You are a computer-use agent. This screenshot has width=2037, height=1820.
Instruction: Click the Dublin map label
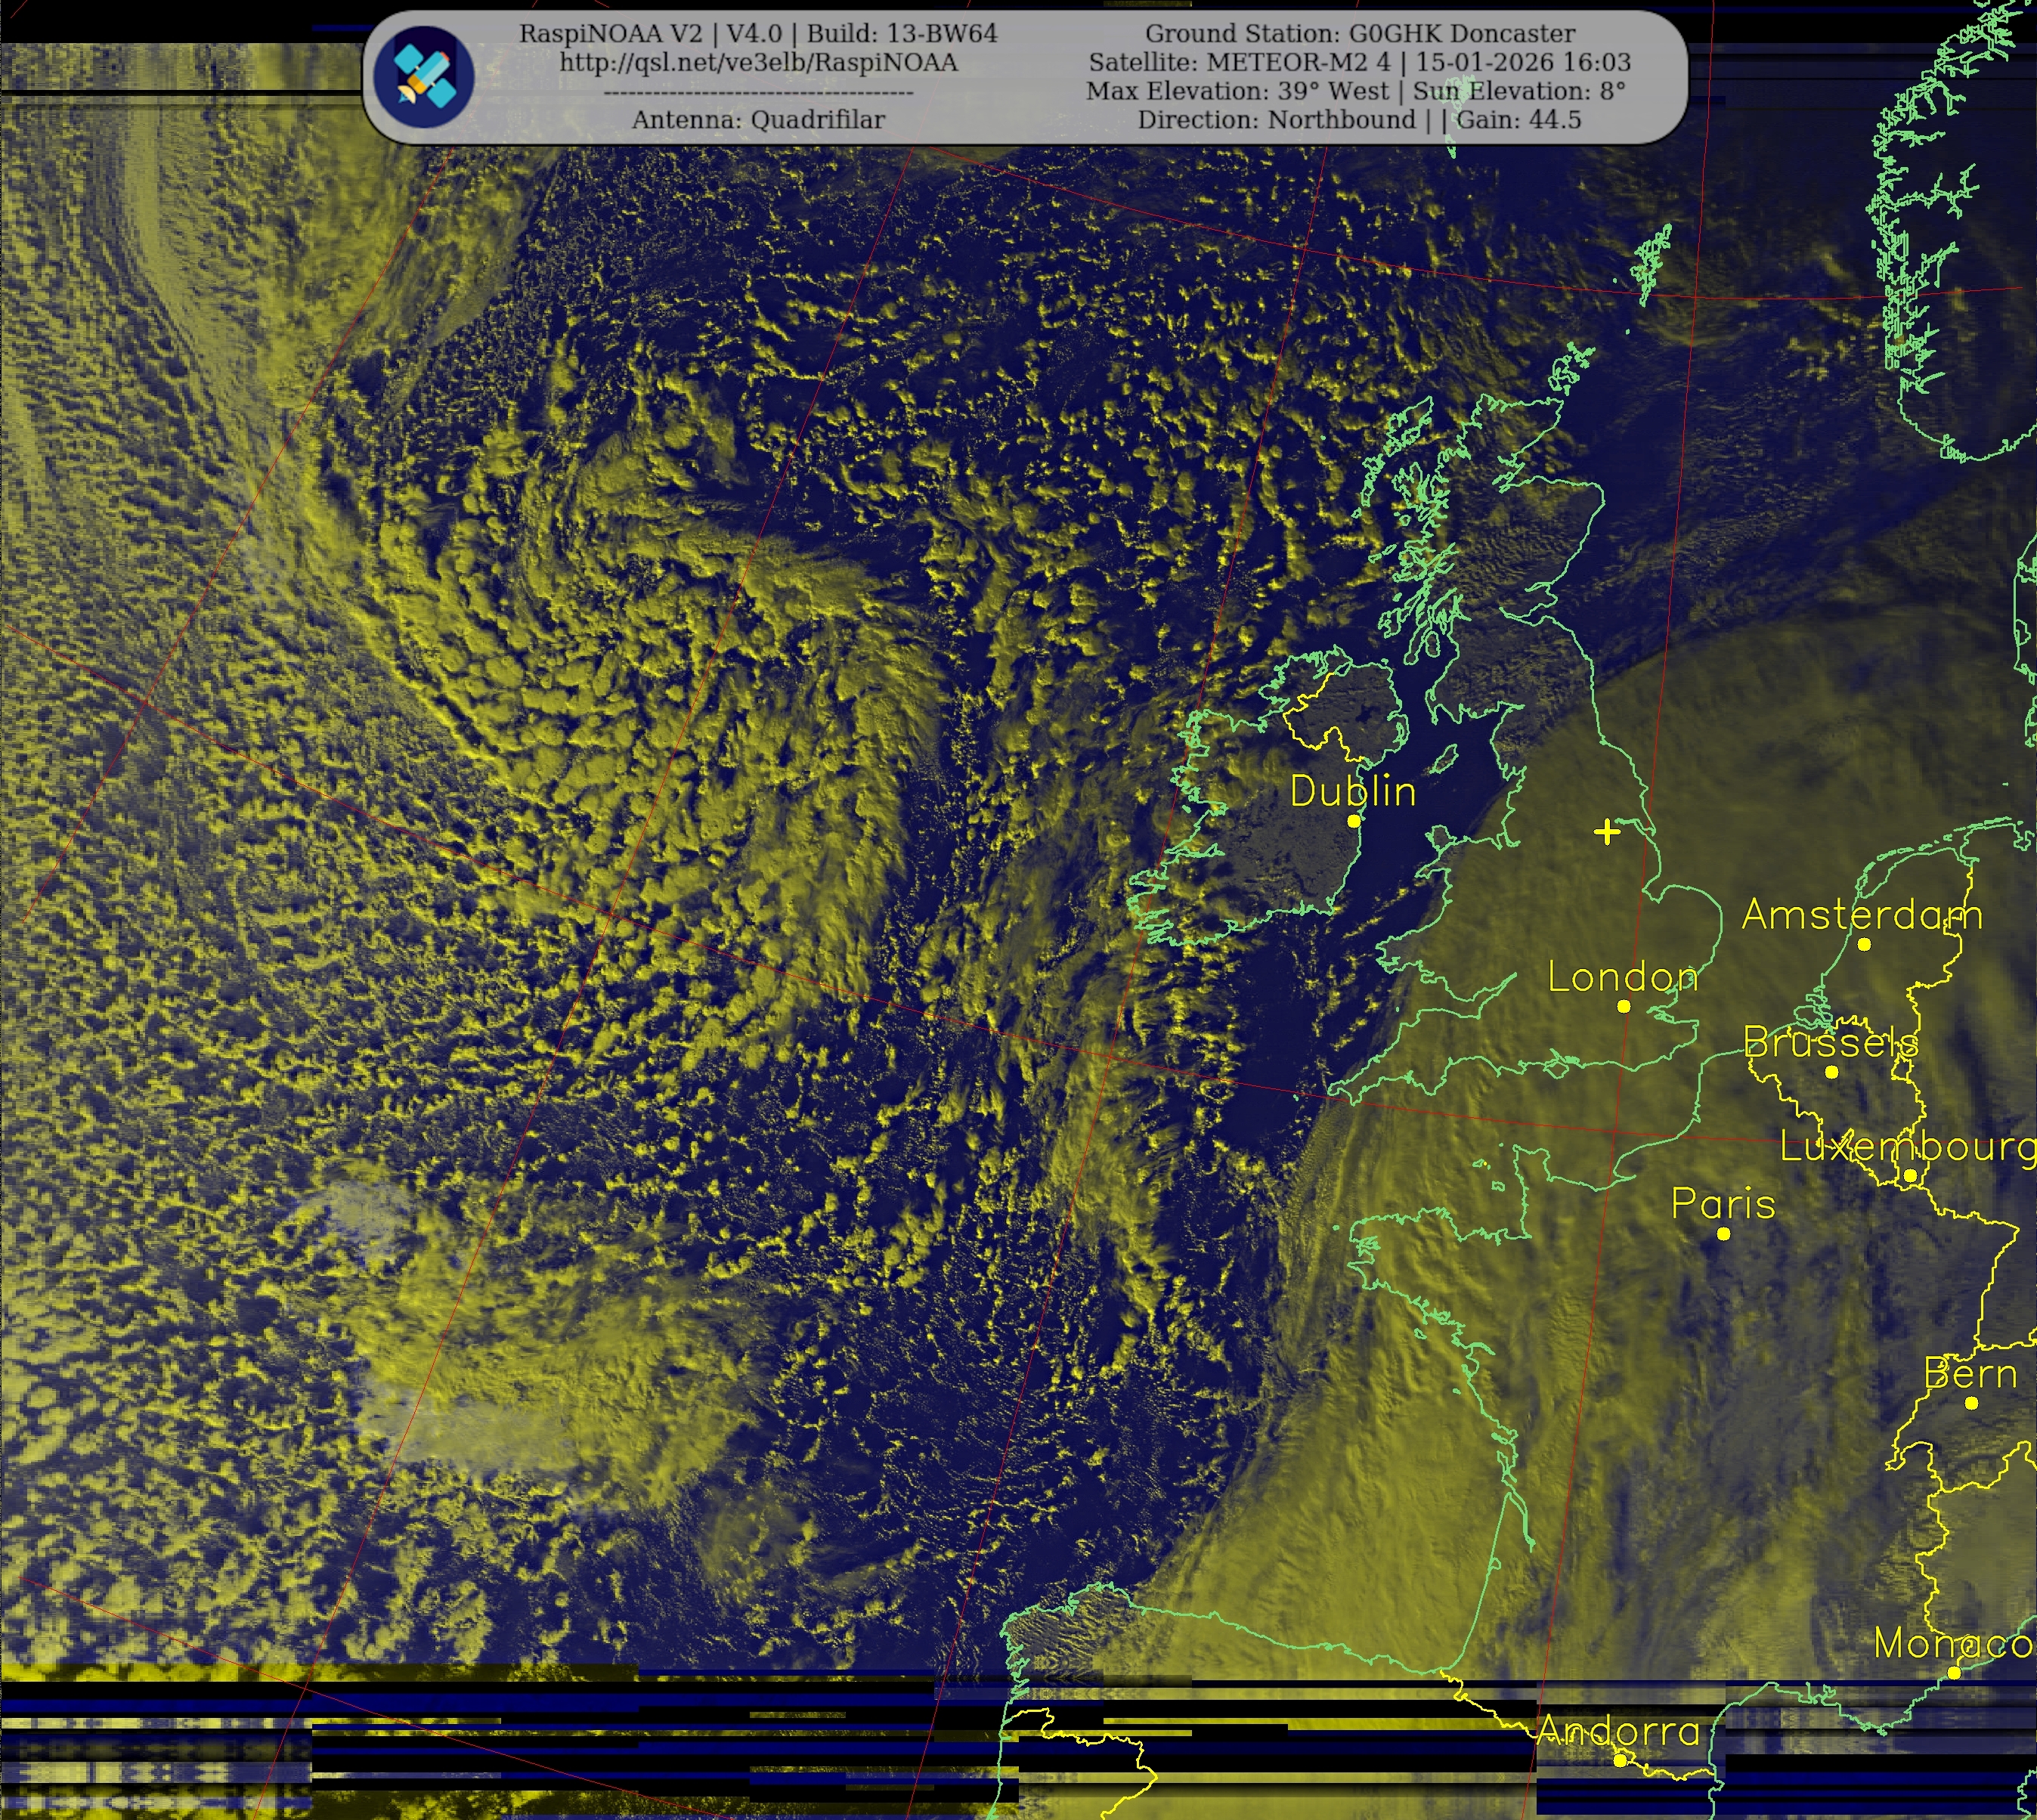point(1352,792)
